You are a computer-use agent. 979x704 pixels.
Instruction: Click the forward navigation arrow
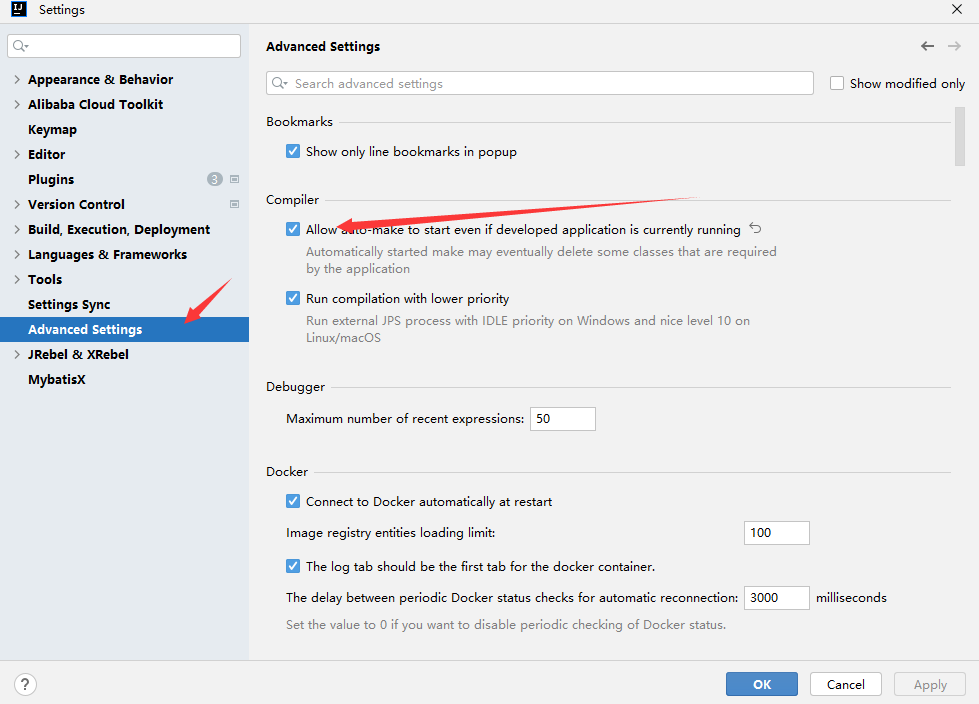pyautogui.click(x=954, y=46)
